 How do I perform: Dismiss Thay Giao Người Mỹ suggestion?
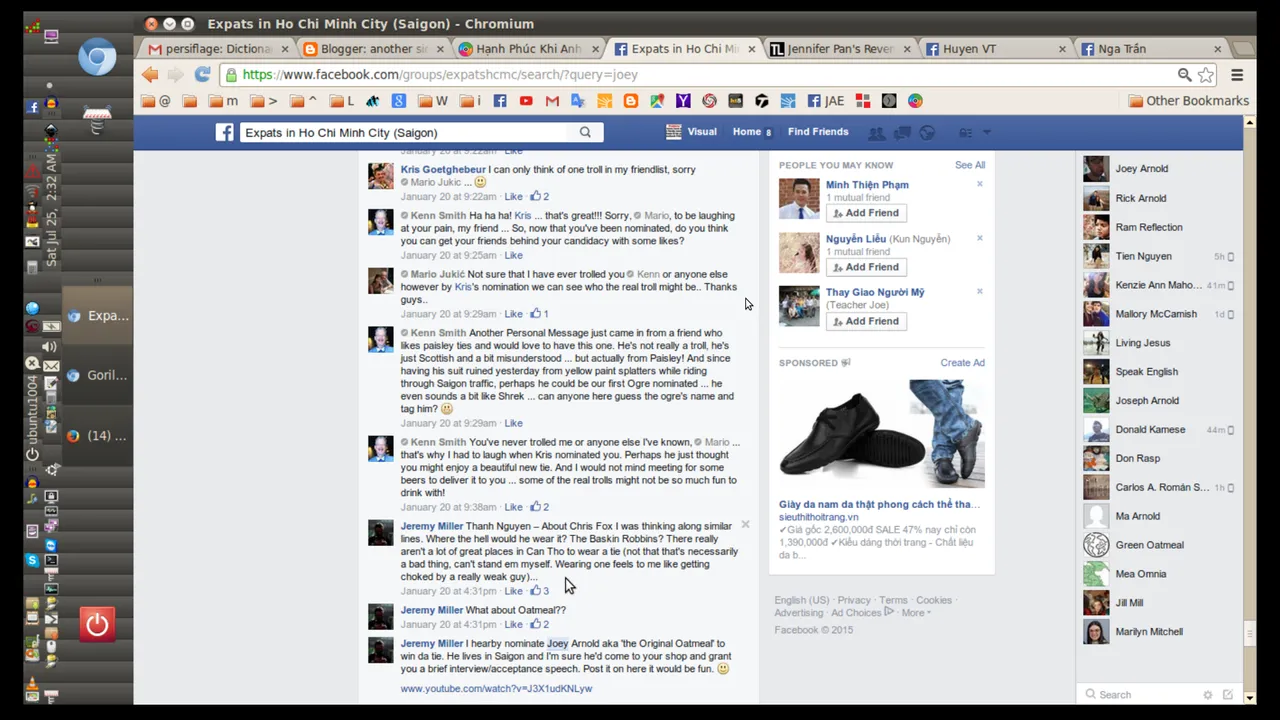[980, 292]
